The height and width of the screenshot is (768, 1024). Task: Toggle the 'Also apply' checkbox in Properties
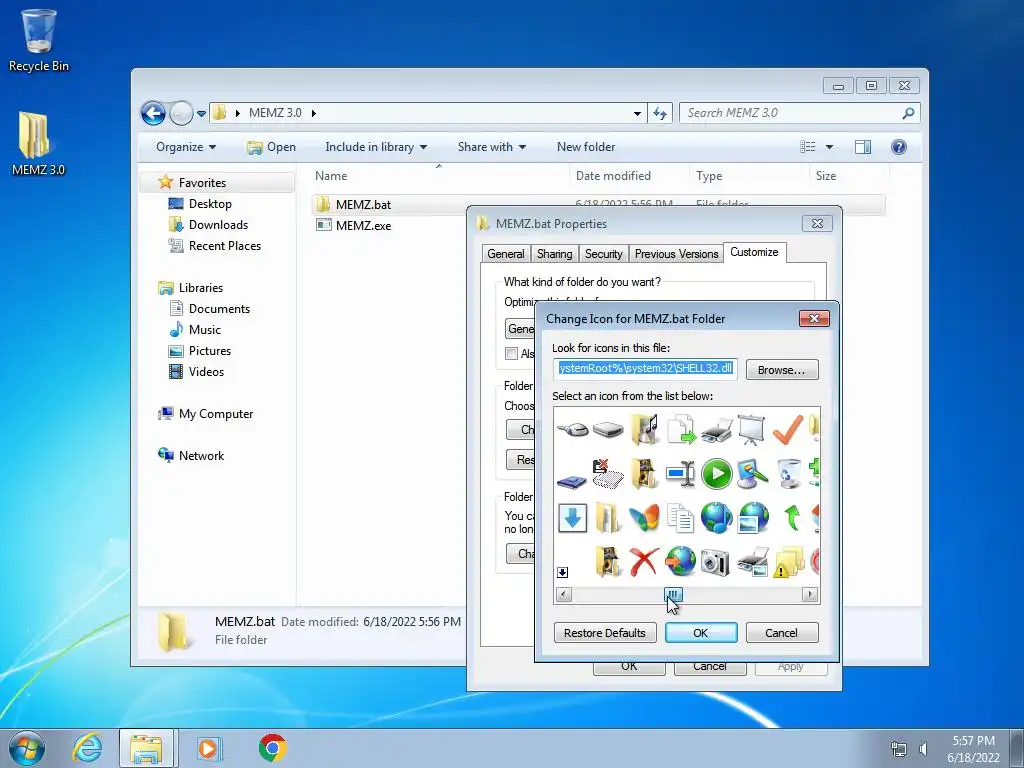tap(511, 354)
